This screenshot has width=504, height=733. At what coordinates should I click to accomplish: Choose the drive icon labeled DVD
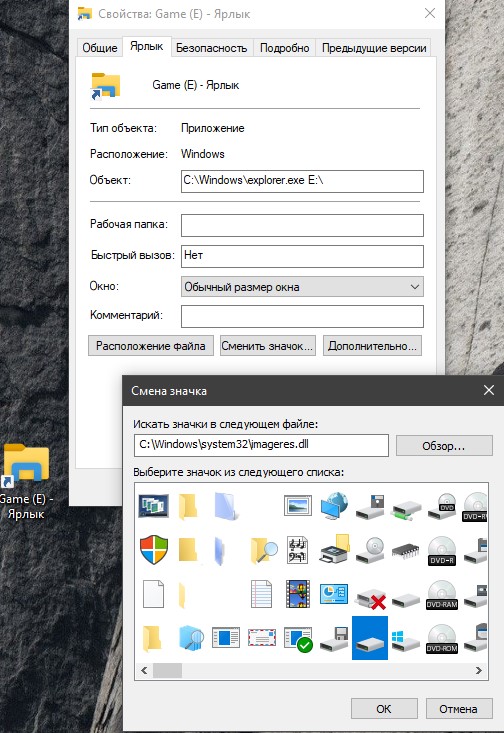(442, 506)
